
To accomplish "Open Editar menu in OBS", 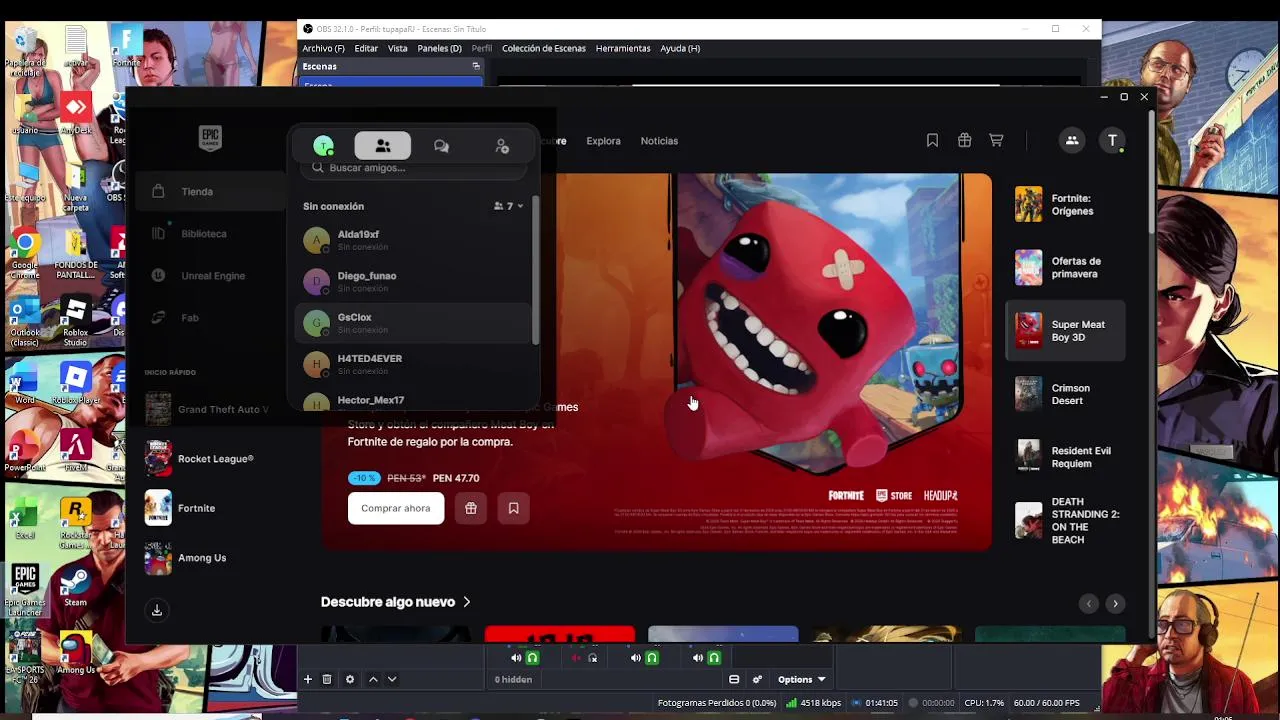I will (366, 48).
